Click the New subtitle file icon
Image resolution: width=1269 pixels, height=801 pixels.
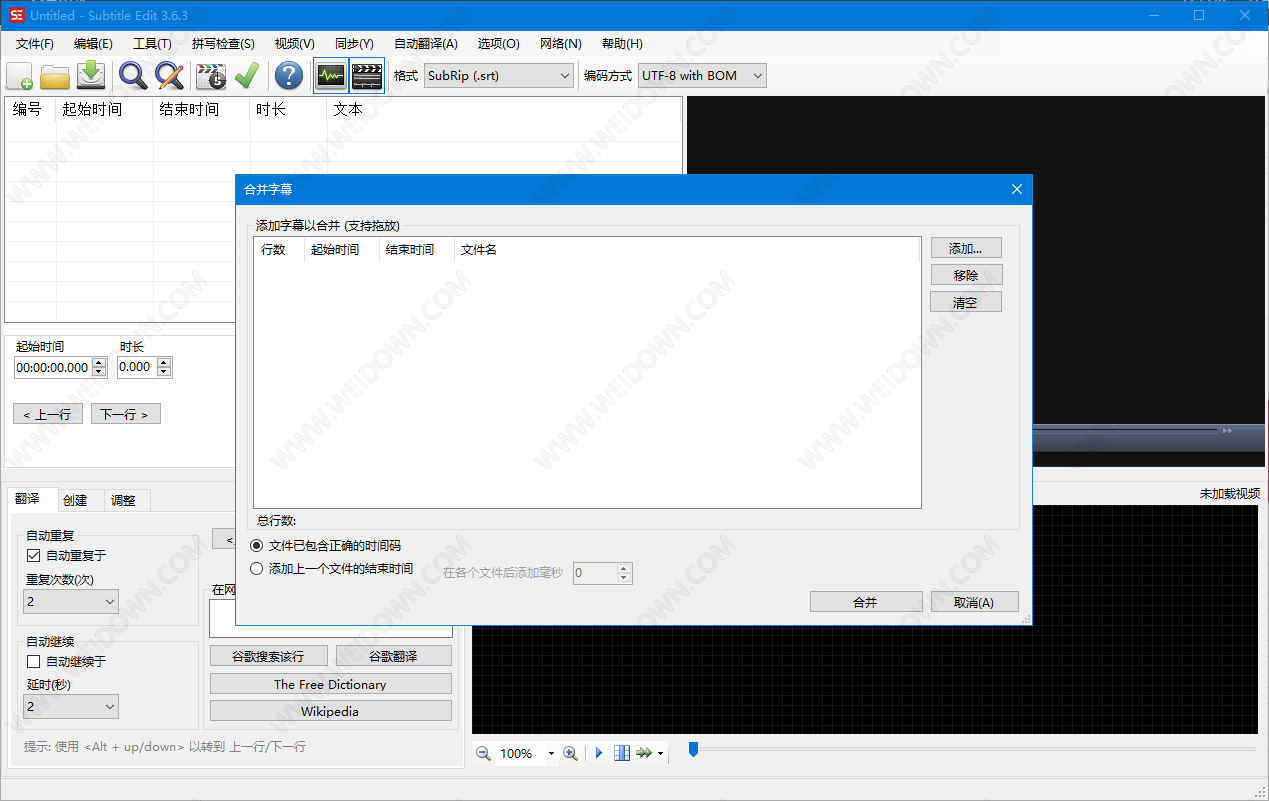tap(20, 76)
